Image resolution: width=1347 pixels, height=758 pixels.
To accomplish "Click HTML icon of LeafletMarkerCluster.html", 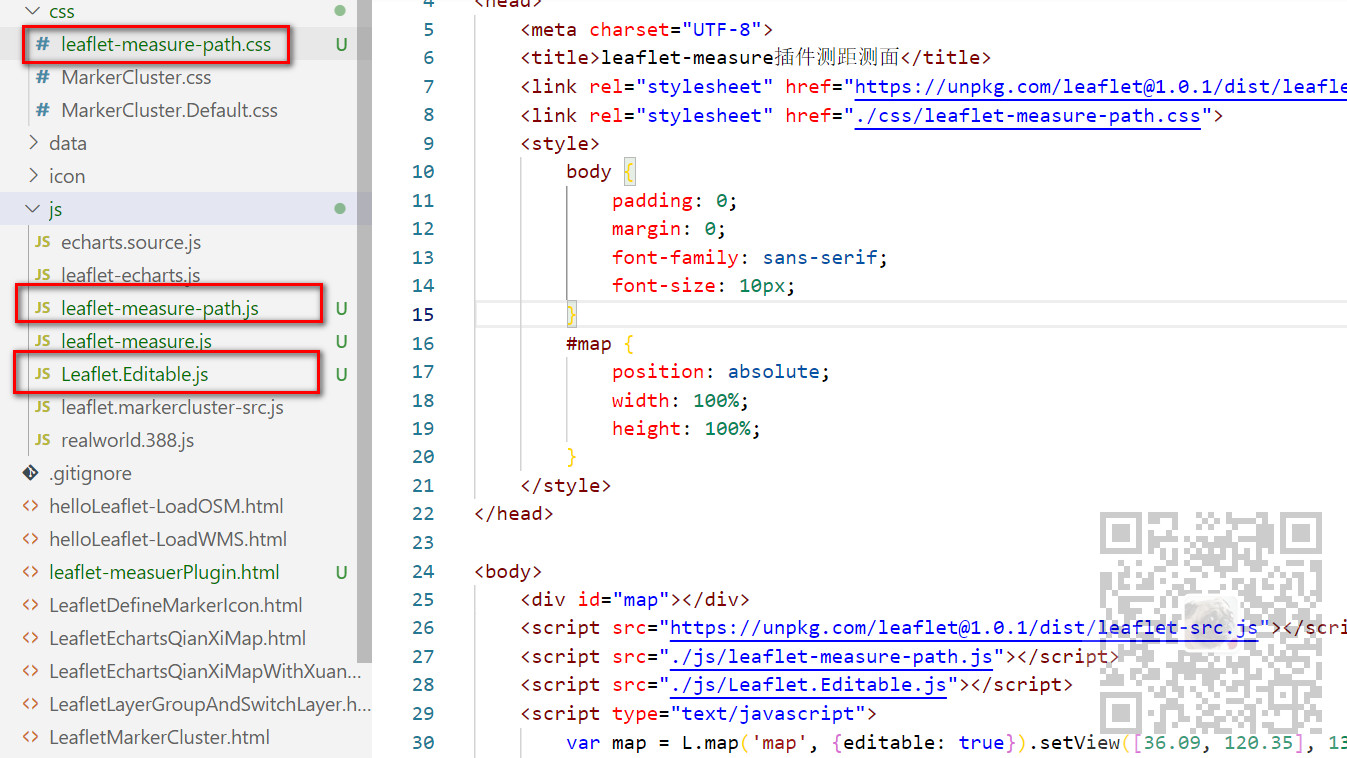I will point(30,737).
